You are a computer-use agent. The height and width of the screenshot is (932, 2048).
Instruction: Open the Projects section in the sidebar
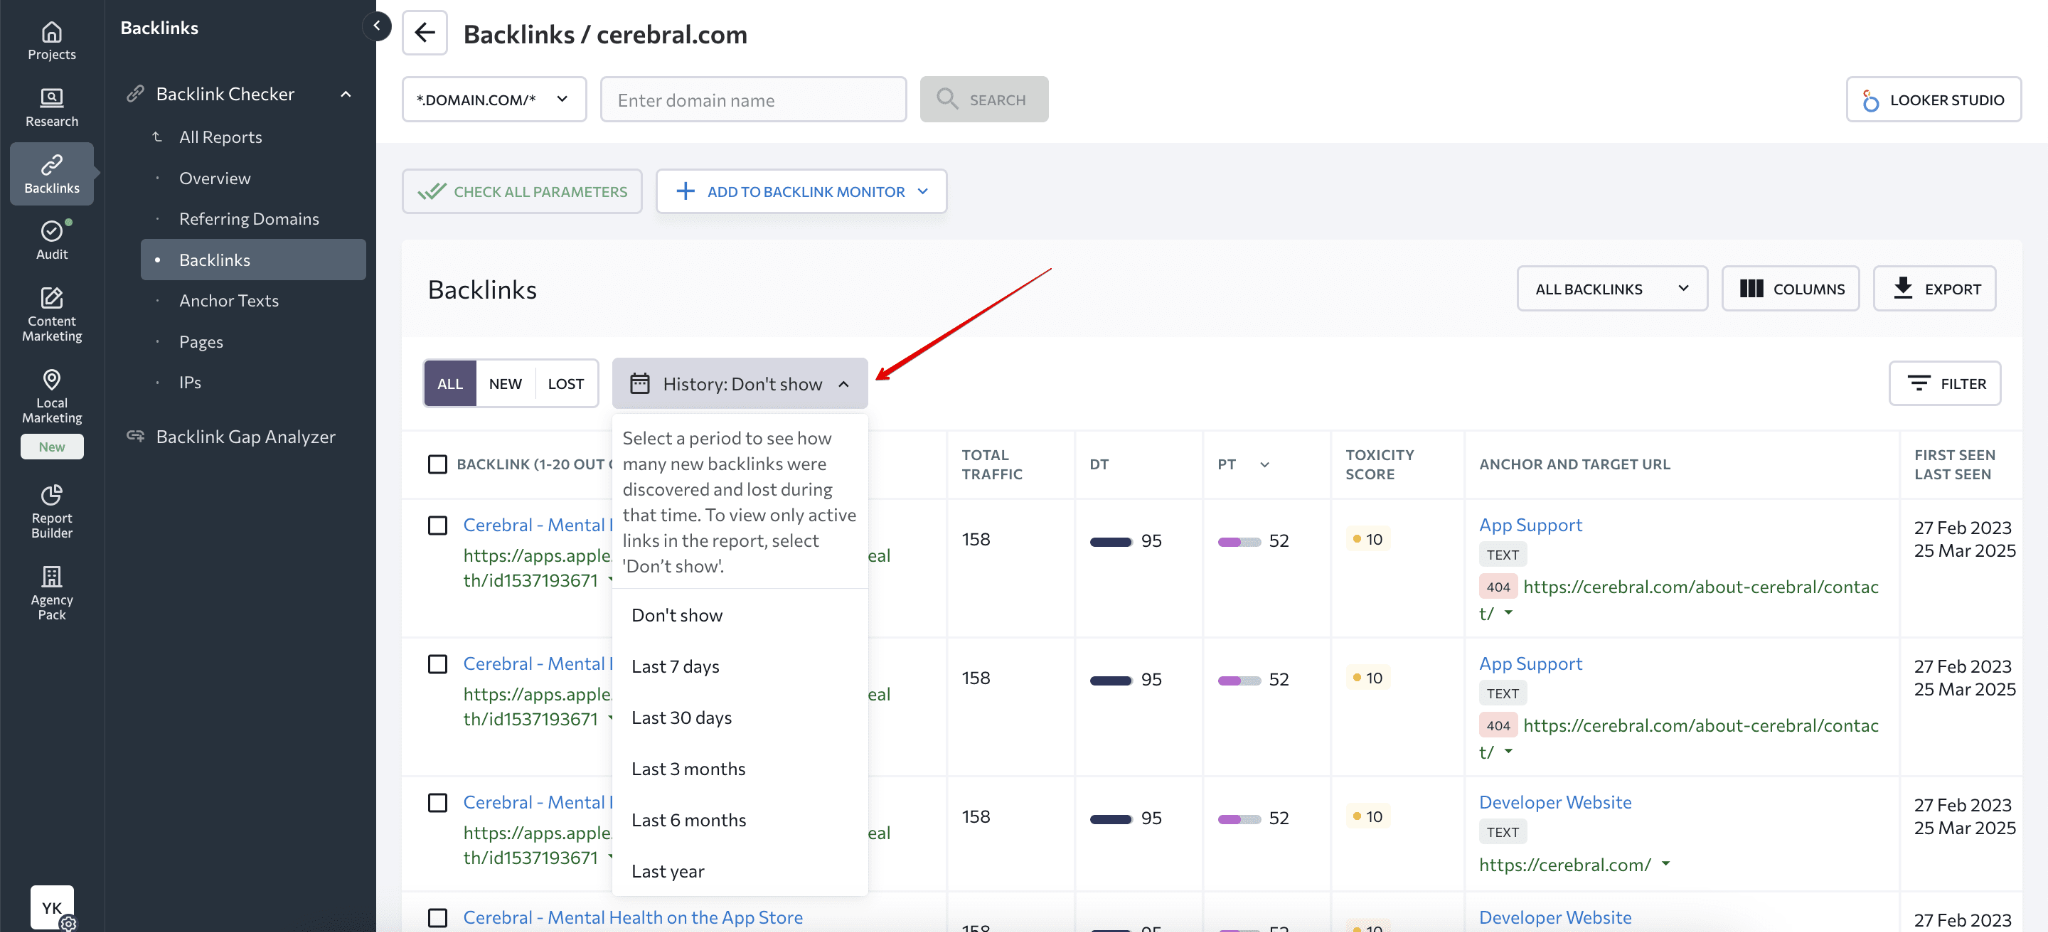(x=51, y=40)
